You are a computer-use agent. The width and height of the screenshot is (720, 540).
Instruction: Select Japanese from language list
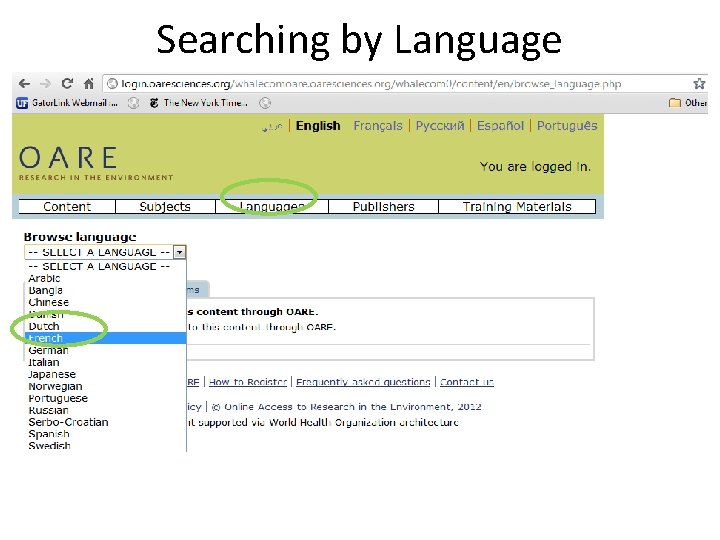tap(105, 374)
